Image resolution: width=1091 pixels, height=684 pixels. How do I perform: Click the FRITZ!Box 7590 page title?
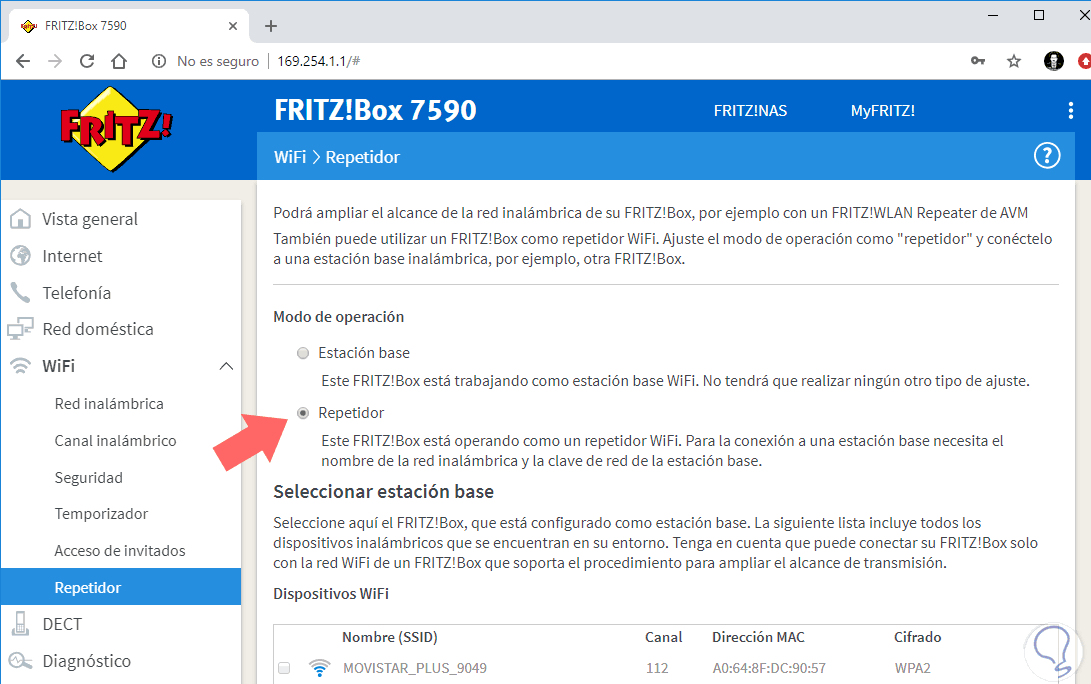[x=375, y=110]
